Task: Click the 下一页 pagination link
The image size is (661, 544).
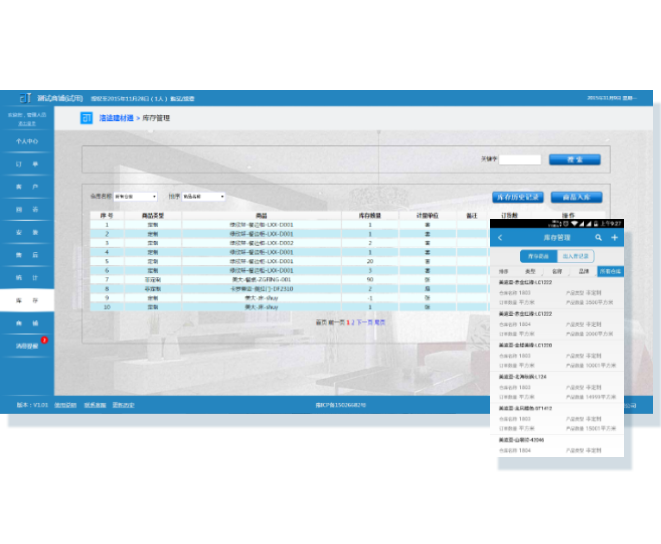Action: [x=365, y=322]
